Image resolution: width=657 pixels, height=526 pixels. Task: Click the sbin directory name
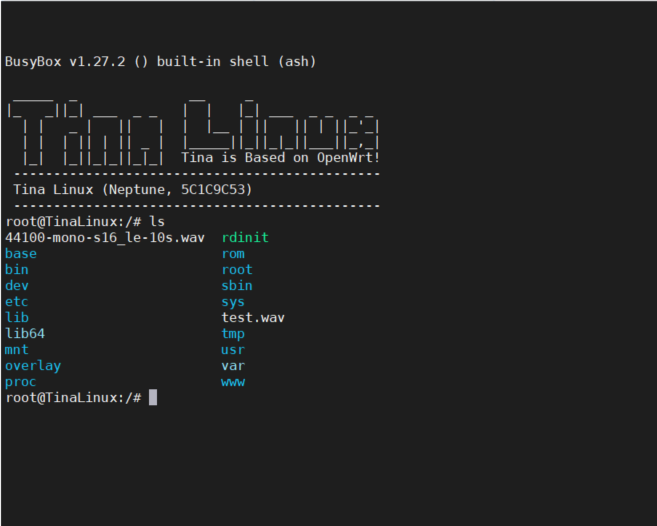[x=236, y=286]
